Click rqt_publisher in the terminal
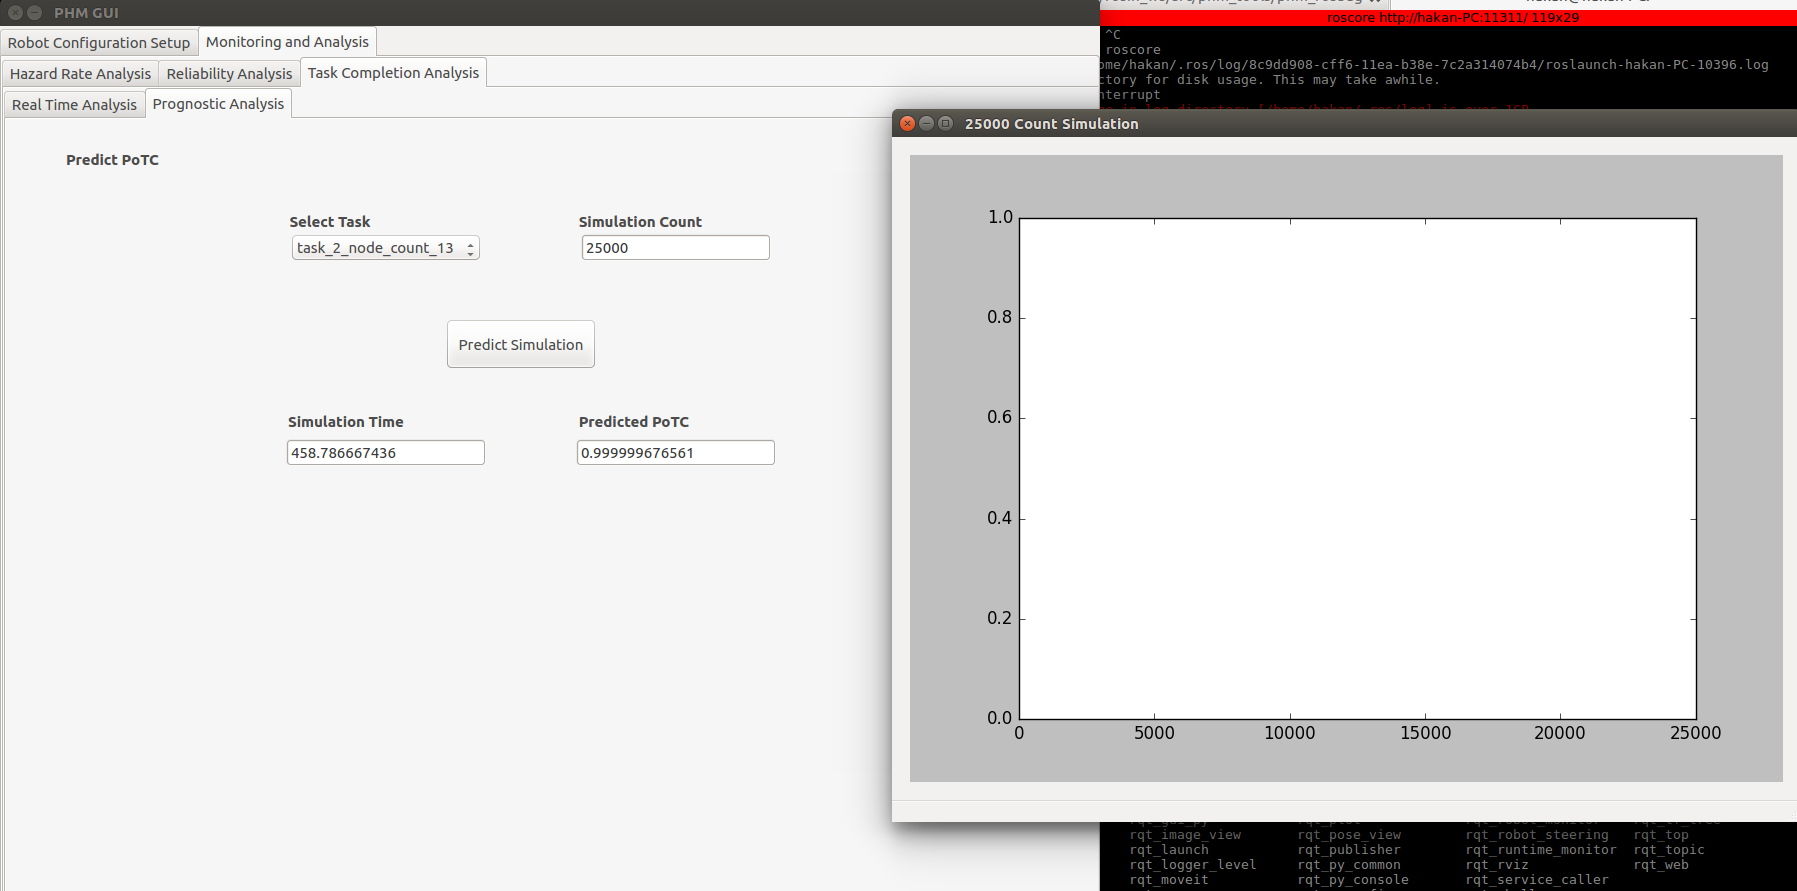Screen dimensions: 1797x891 pyautogui.click(x=1349, y=850)
